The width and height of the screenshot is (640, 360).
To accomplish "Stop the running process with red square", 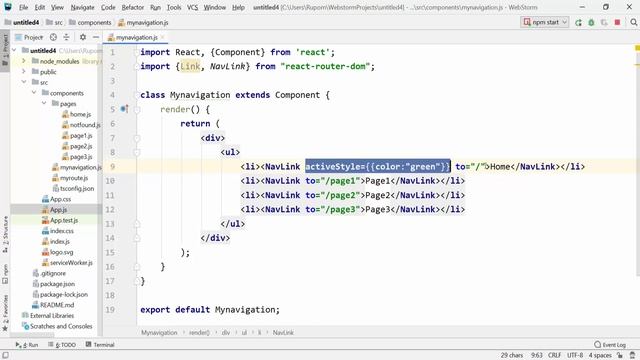I will 617,22.
